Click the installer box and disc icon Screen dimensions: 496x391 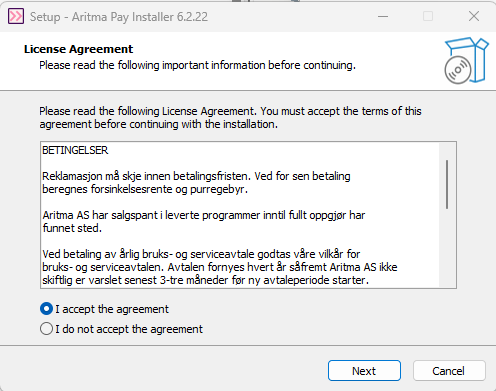[467, 61]
